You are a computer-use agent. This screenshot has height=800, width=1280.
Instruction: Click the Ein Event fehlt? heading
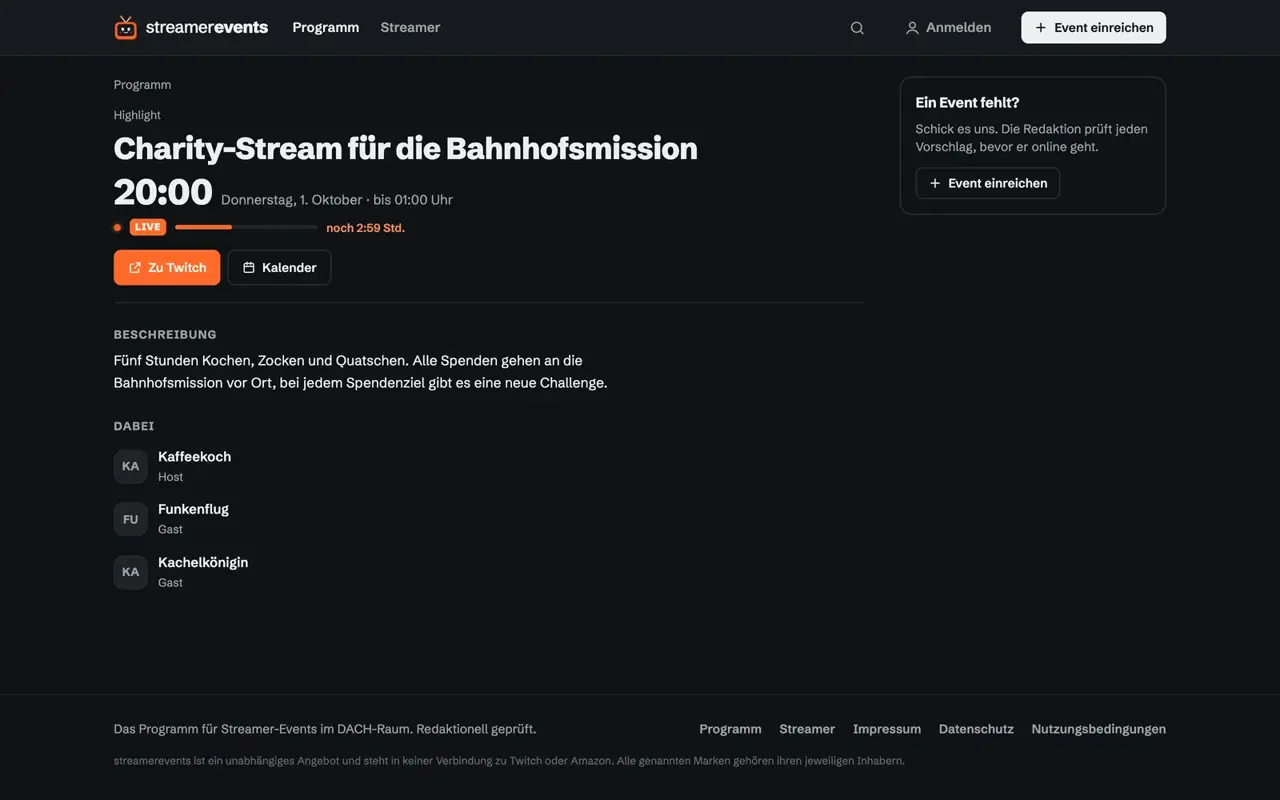coord(967,103)
